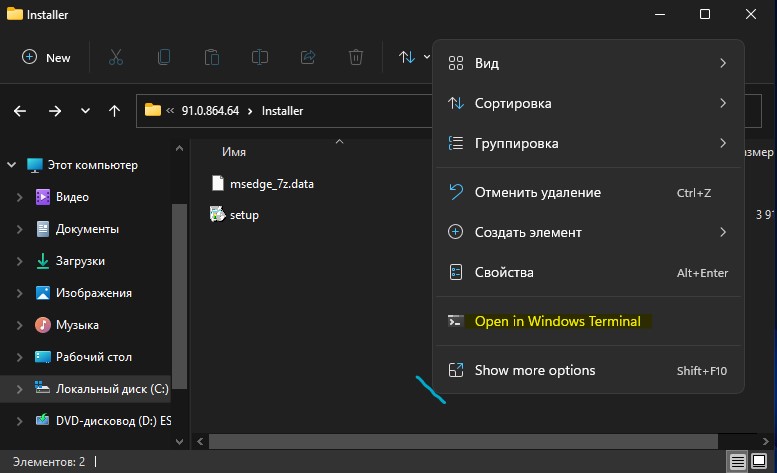Click 91.0.864.64 in the address bar
The height and width of the screenshot is (473, 777).
[210, 111]
